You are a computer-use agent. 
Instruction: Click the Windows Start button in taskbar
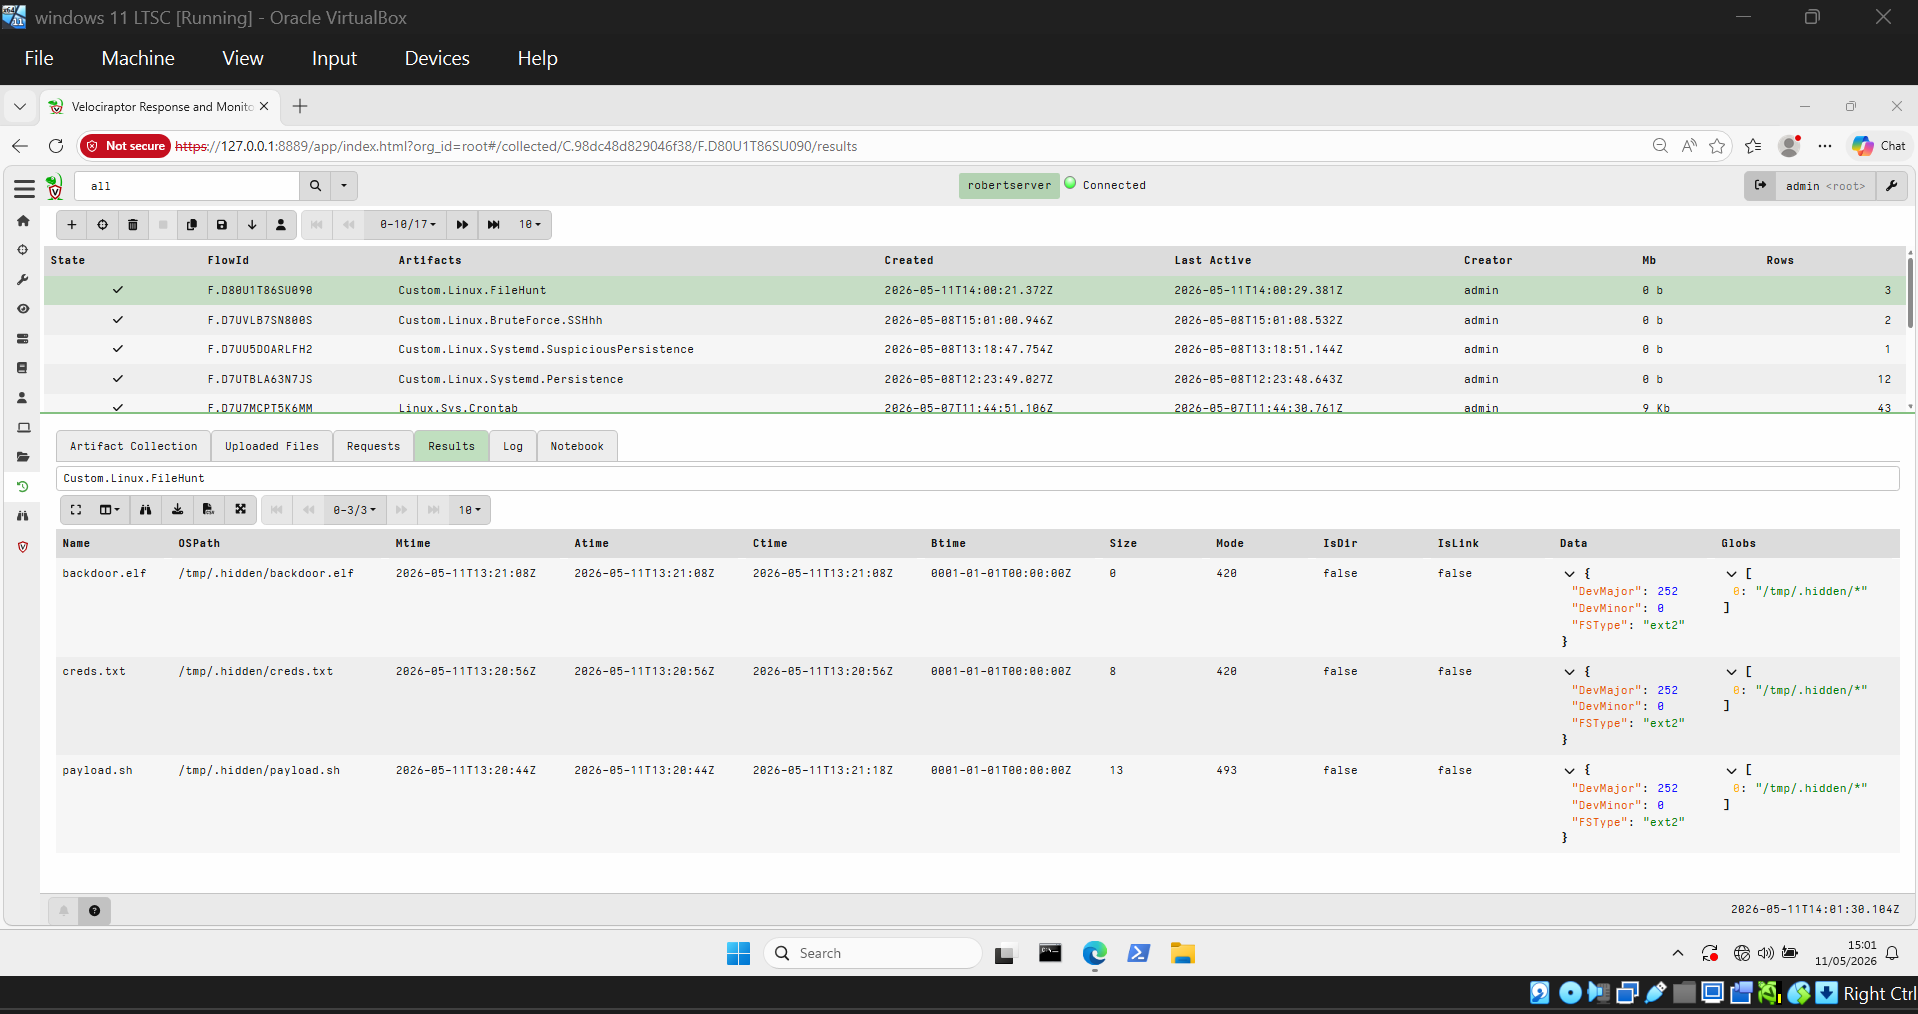(739, 953)
